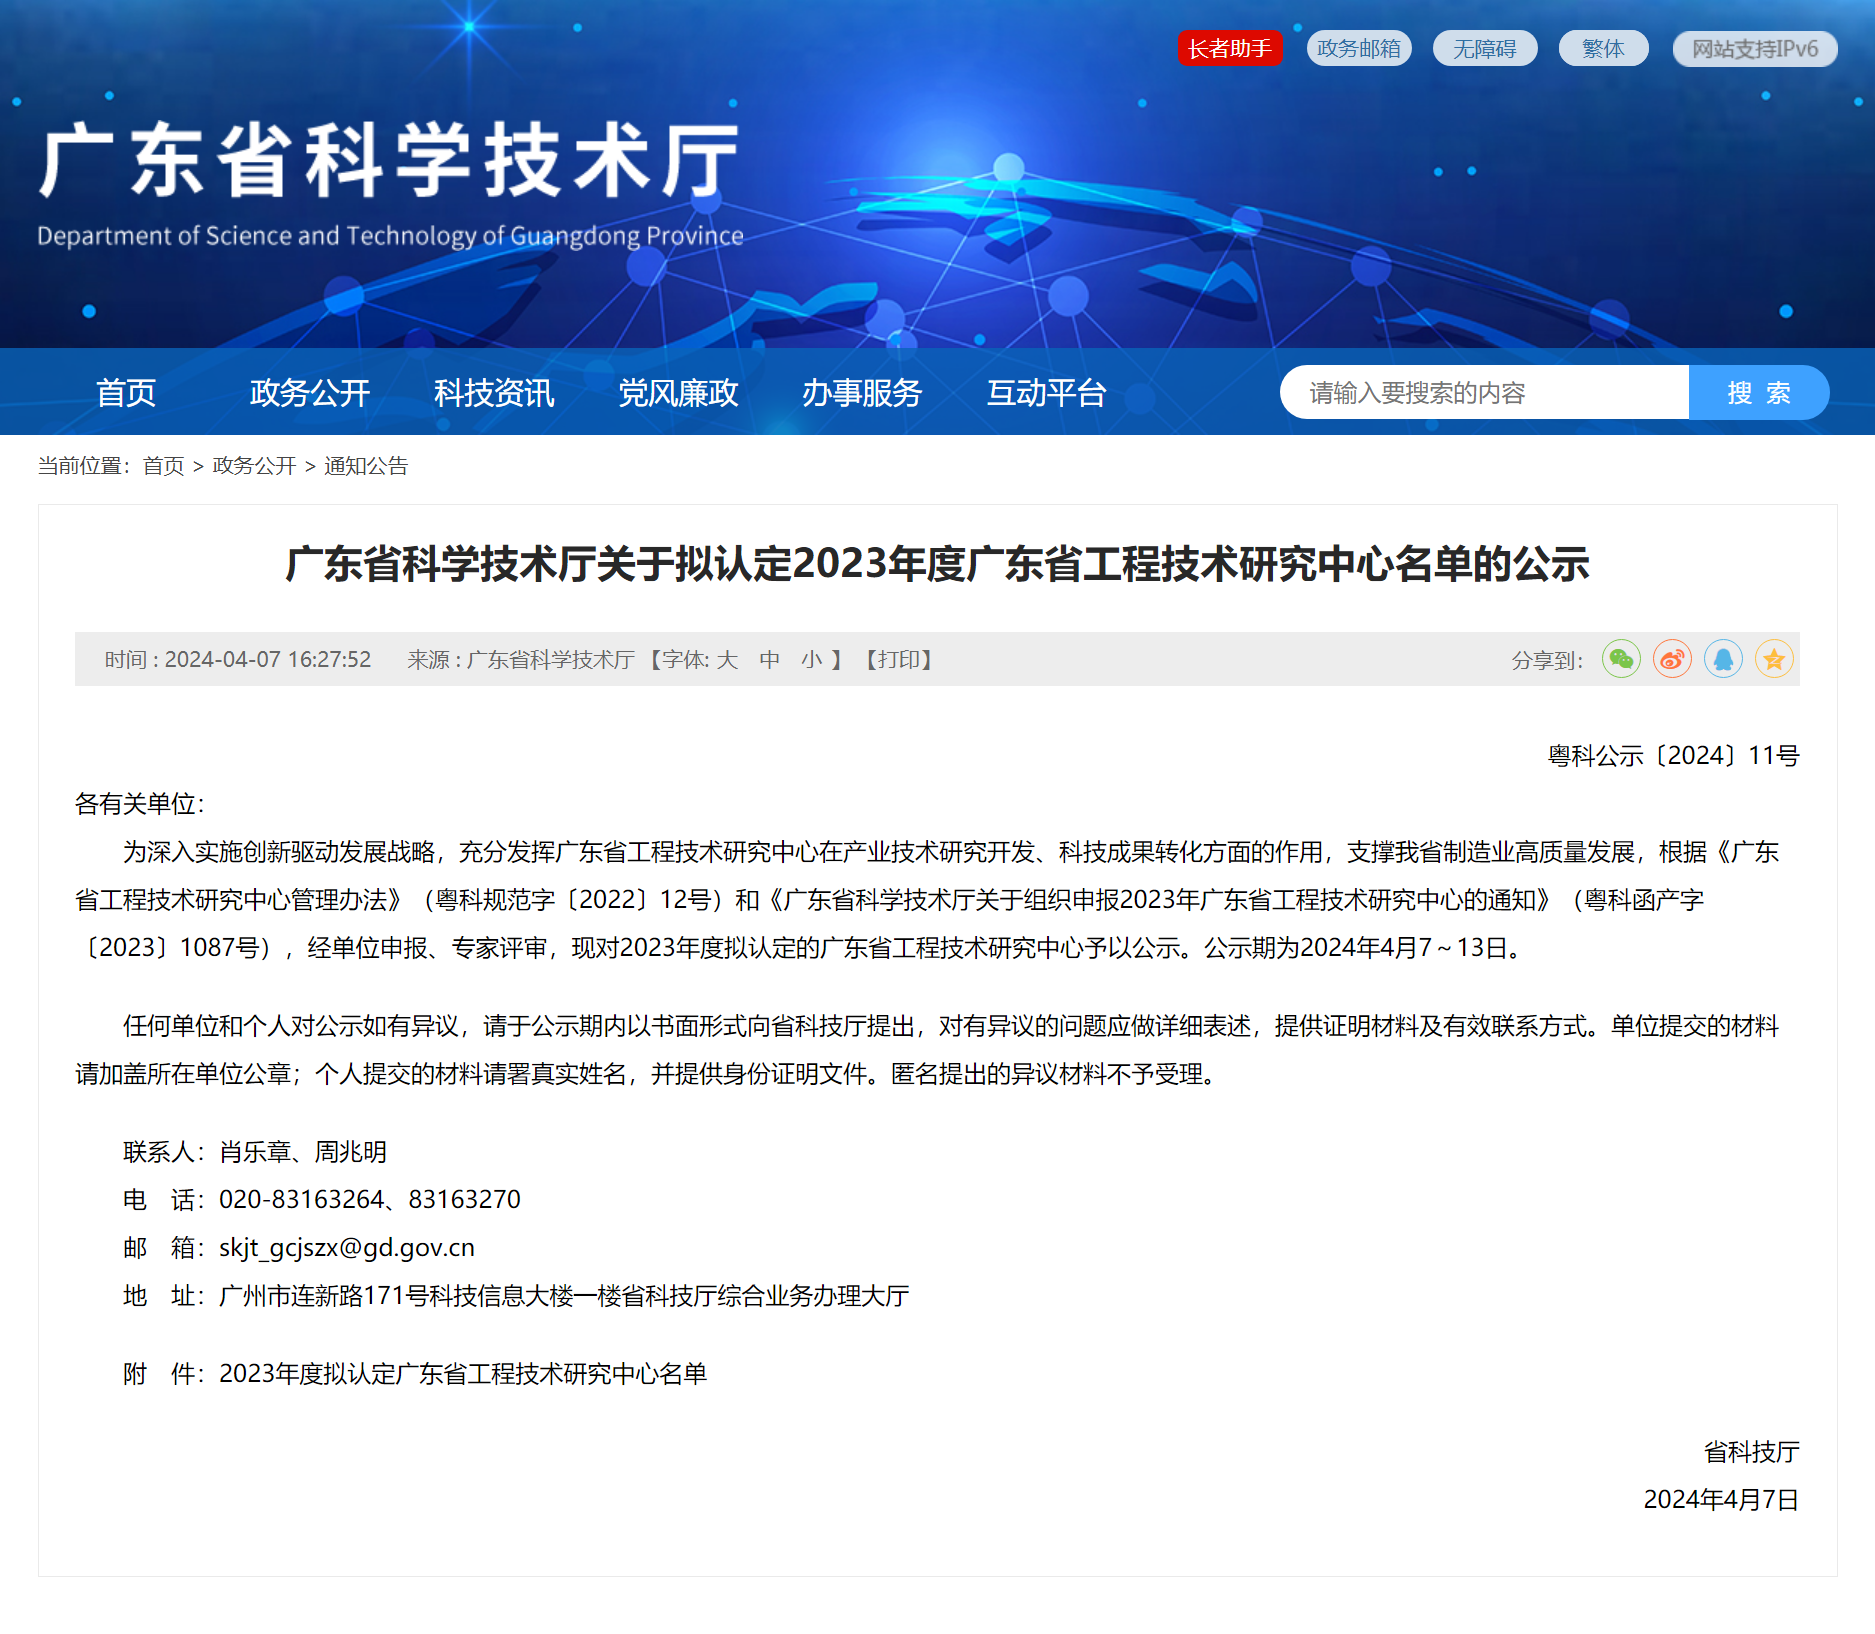Open 长者助手 red button
Screen dimensions: 1875x1634
tap(1229, 48)
